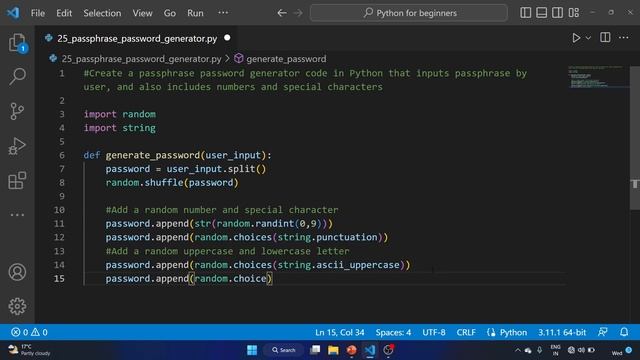Open the weather widget showing 17°C
640x360 pixels.
point(29,350)
